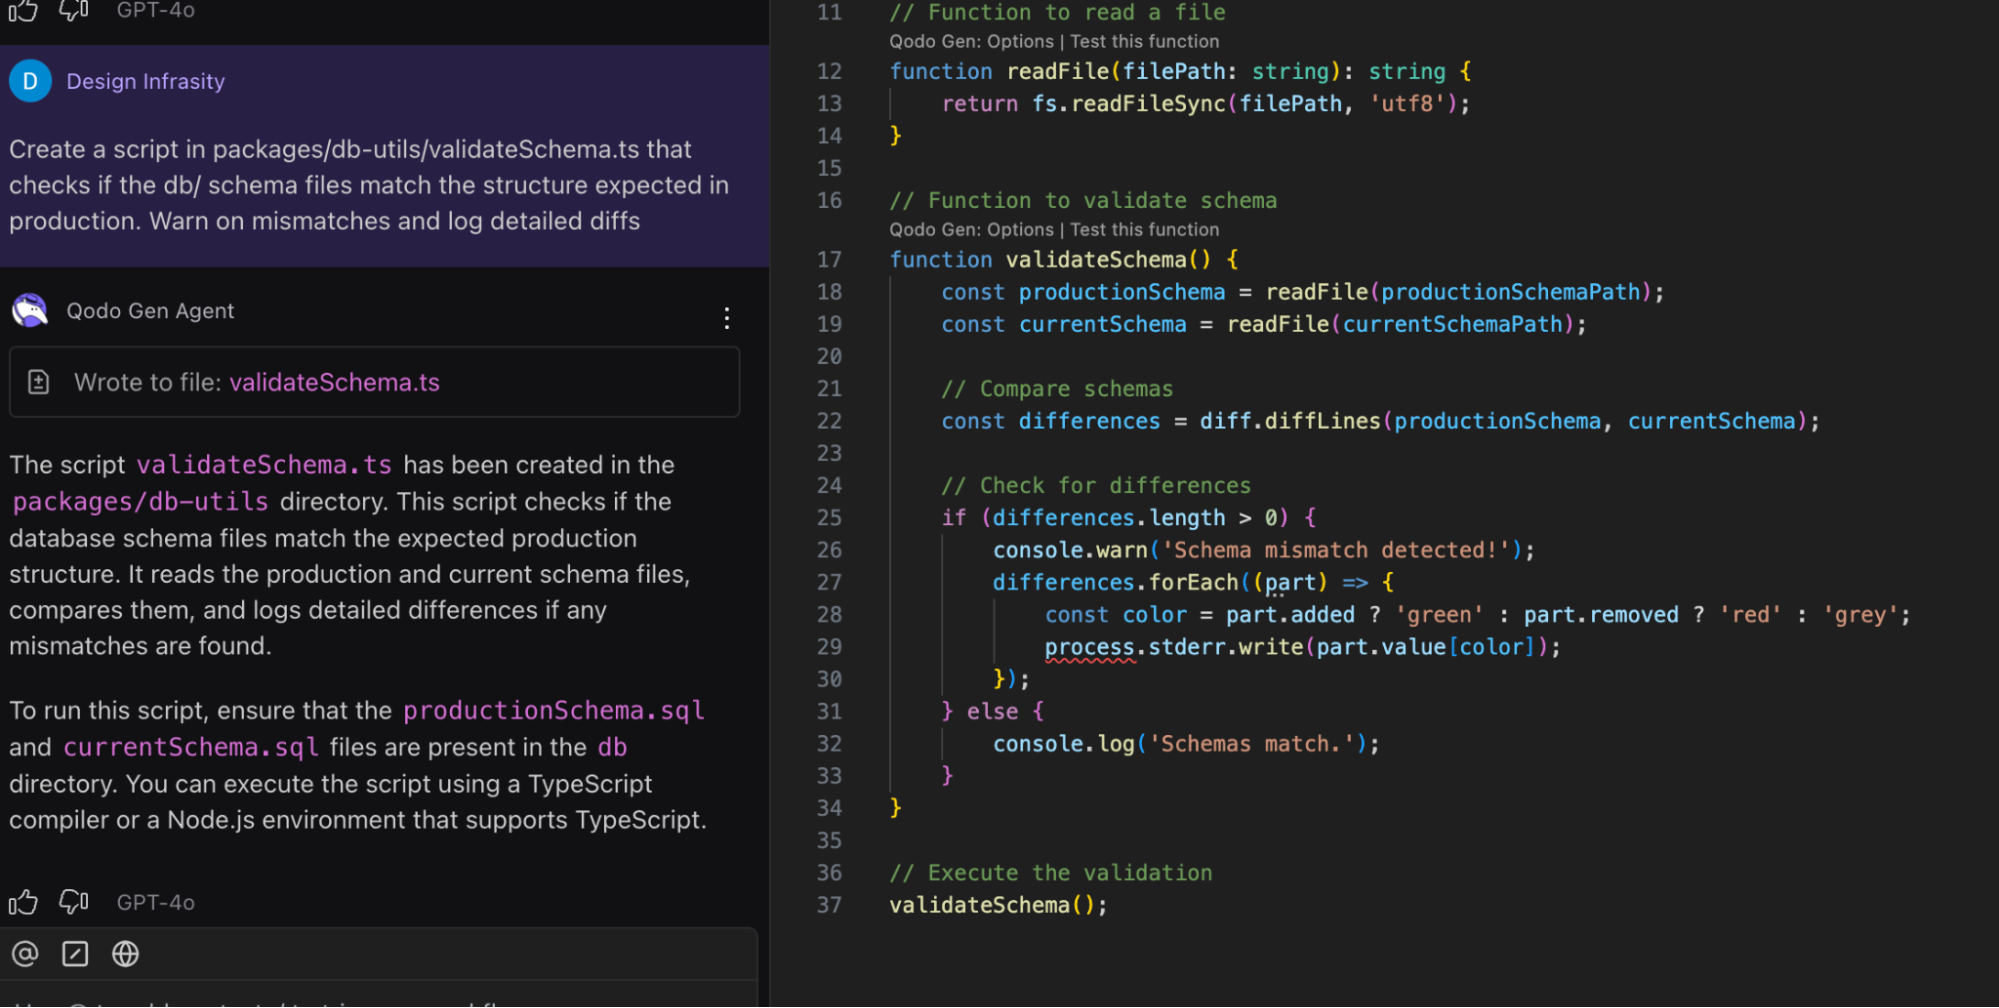1999x1008 pixels.
Task: Click thumbs up on the top GPT-4o response
Action: coord(23,10)
